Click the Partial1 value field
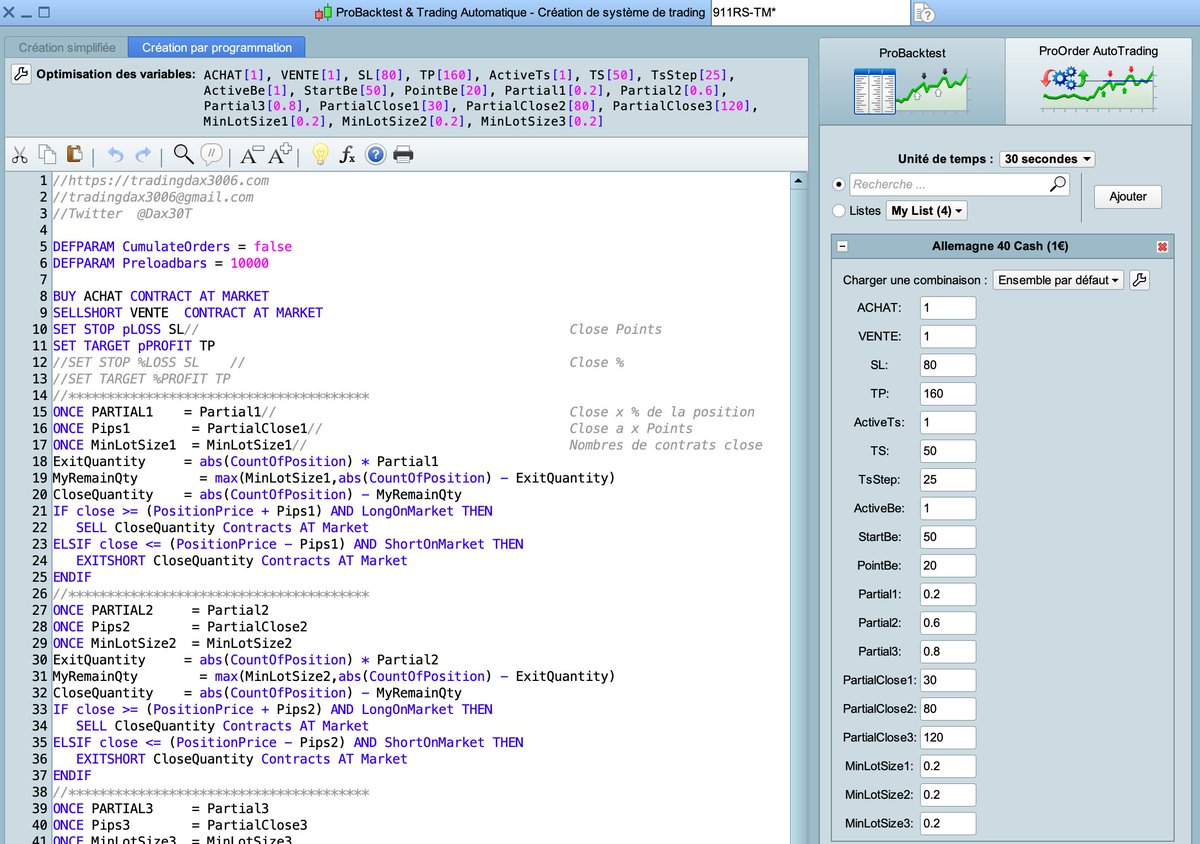The width and height of the screenshot is (1200, 844). pos(947,594)
